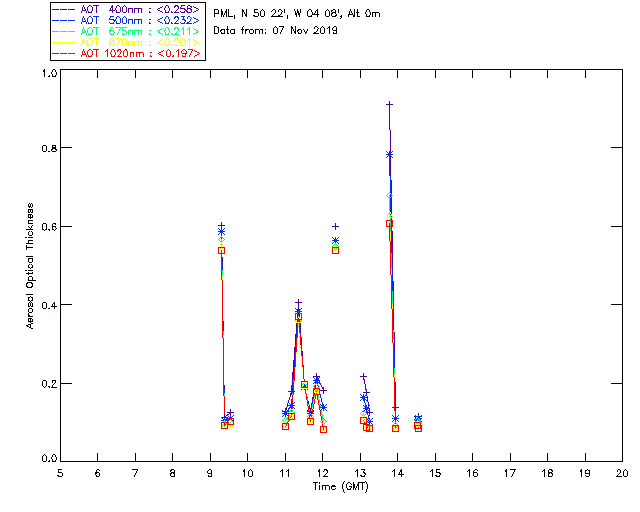The height and width of the screenshot is (512, 640).
Task: Click the AOT 400nm legend entry
Action: 126,9
